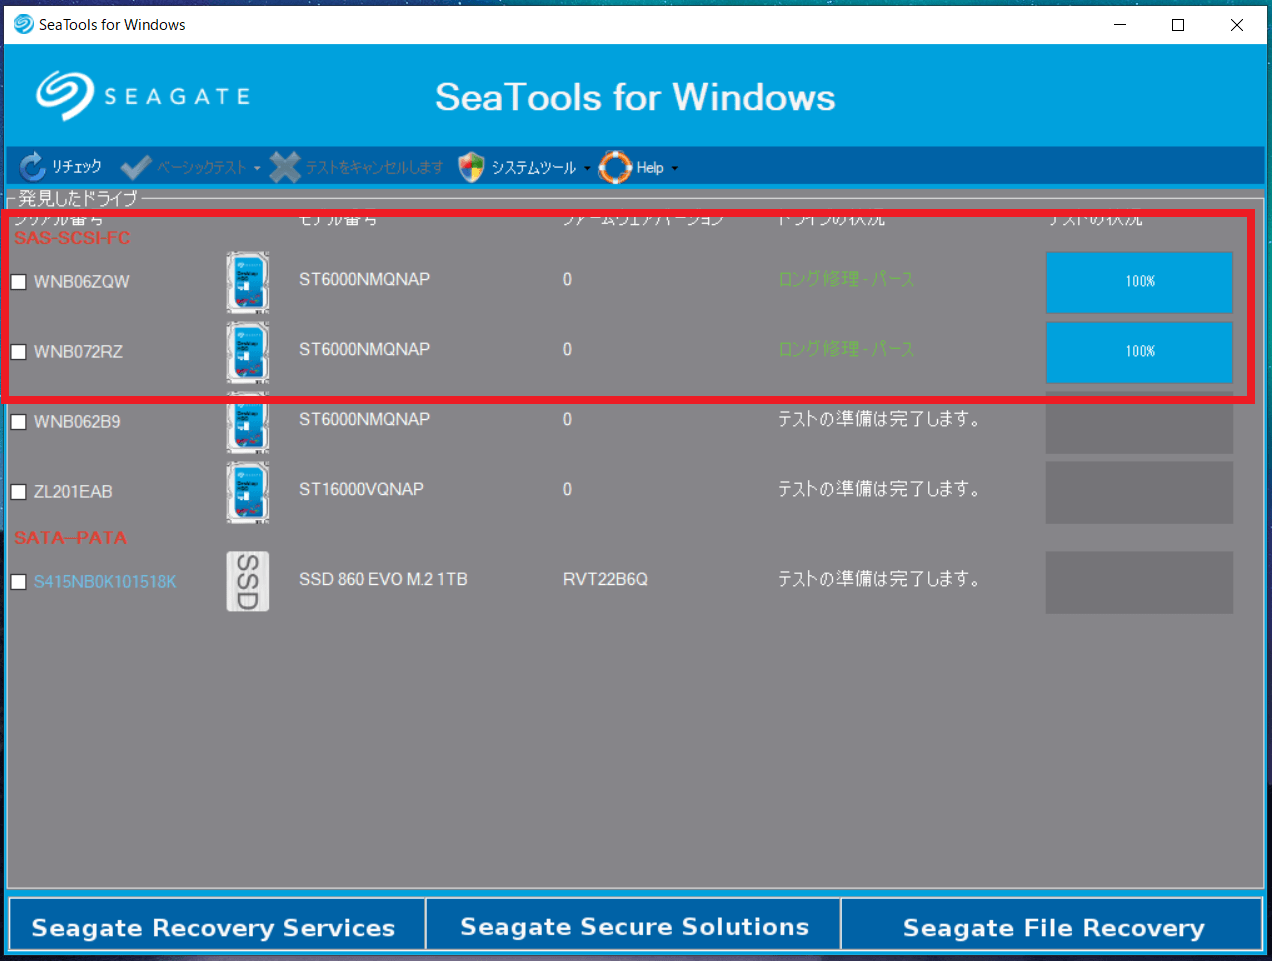Click model number ST16000VQNAP
Screen dimensions: 1272x961
point(361,489)
